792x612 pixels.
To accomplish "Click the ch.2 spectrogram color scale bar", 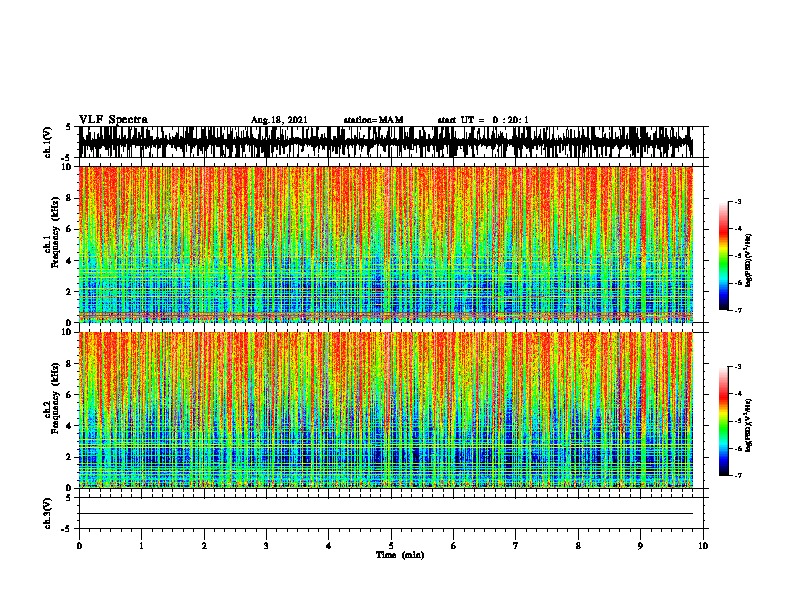I will [x=724, y=421].
